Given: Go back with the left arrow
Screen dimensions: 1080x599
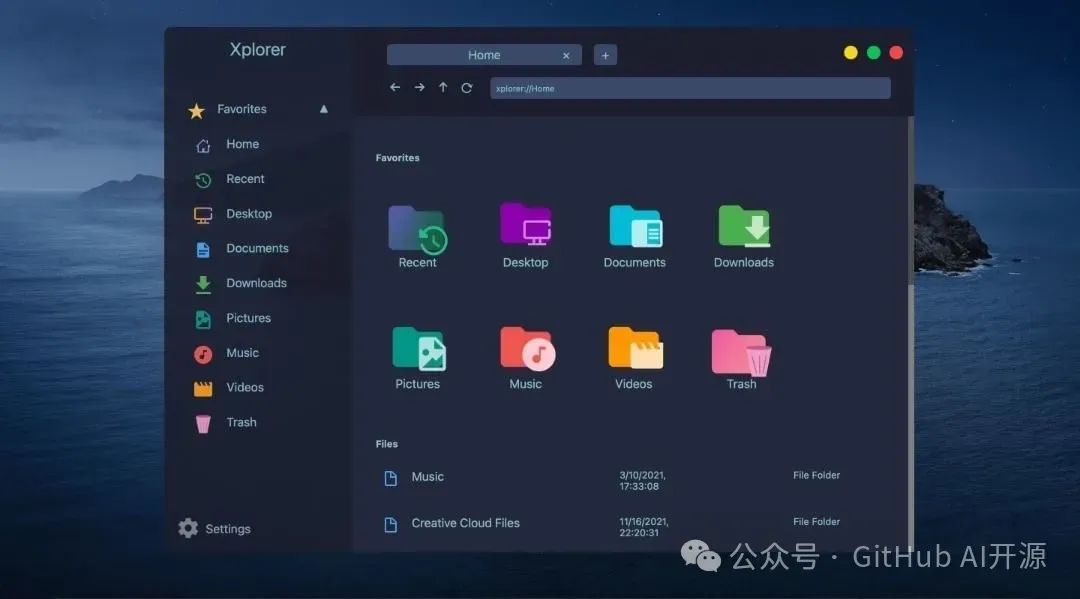Looking at the screenshot, I should click(395, 87).
